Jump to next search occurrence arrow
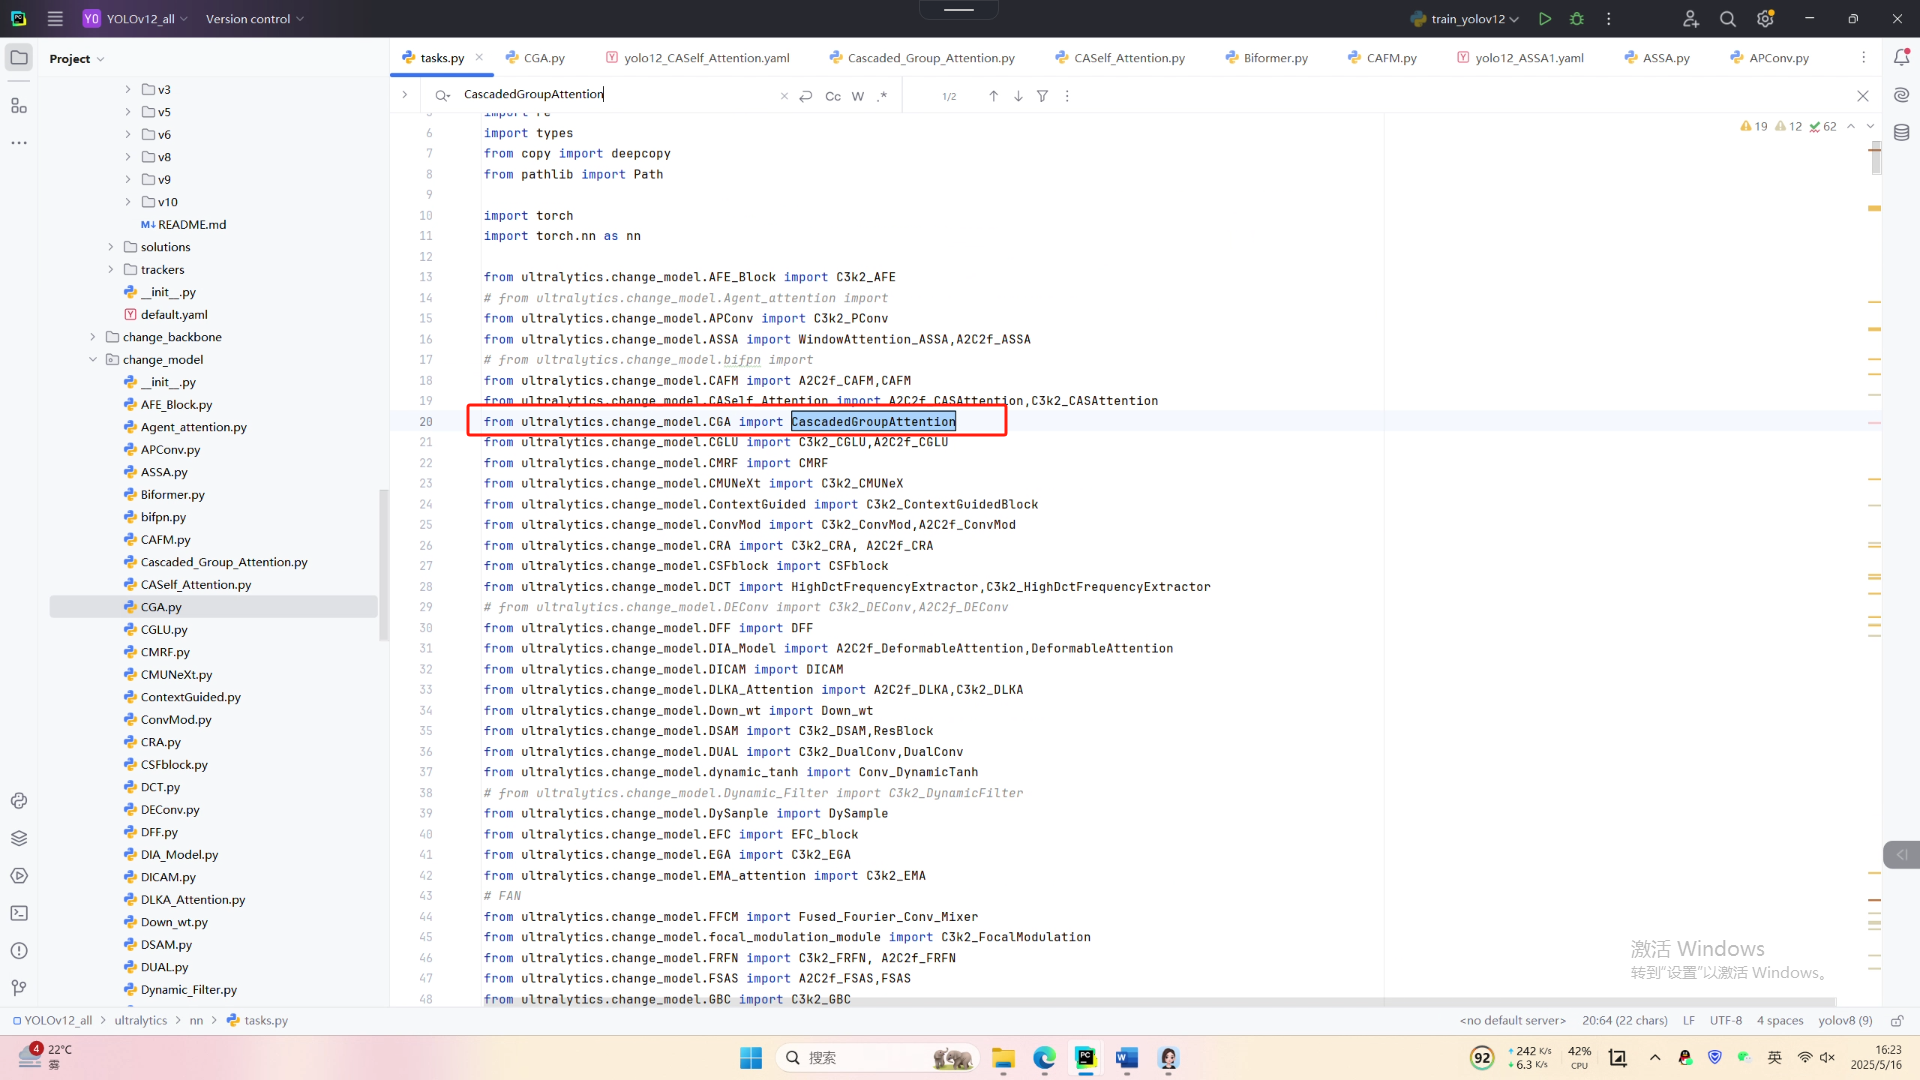The height and width of the screenshot is (1080, 1920). 1018,96
